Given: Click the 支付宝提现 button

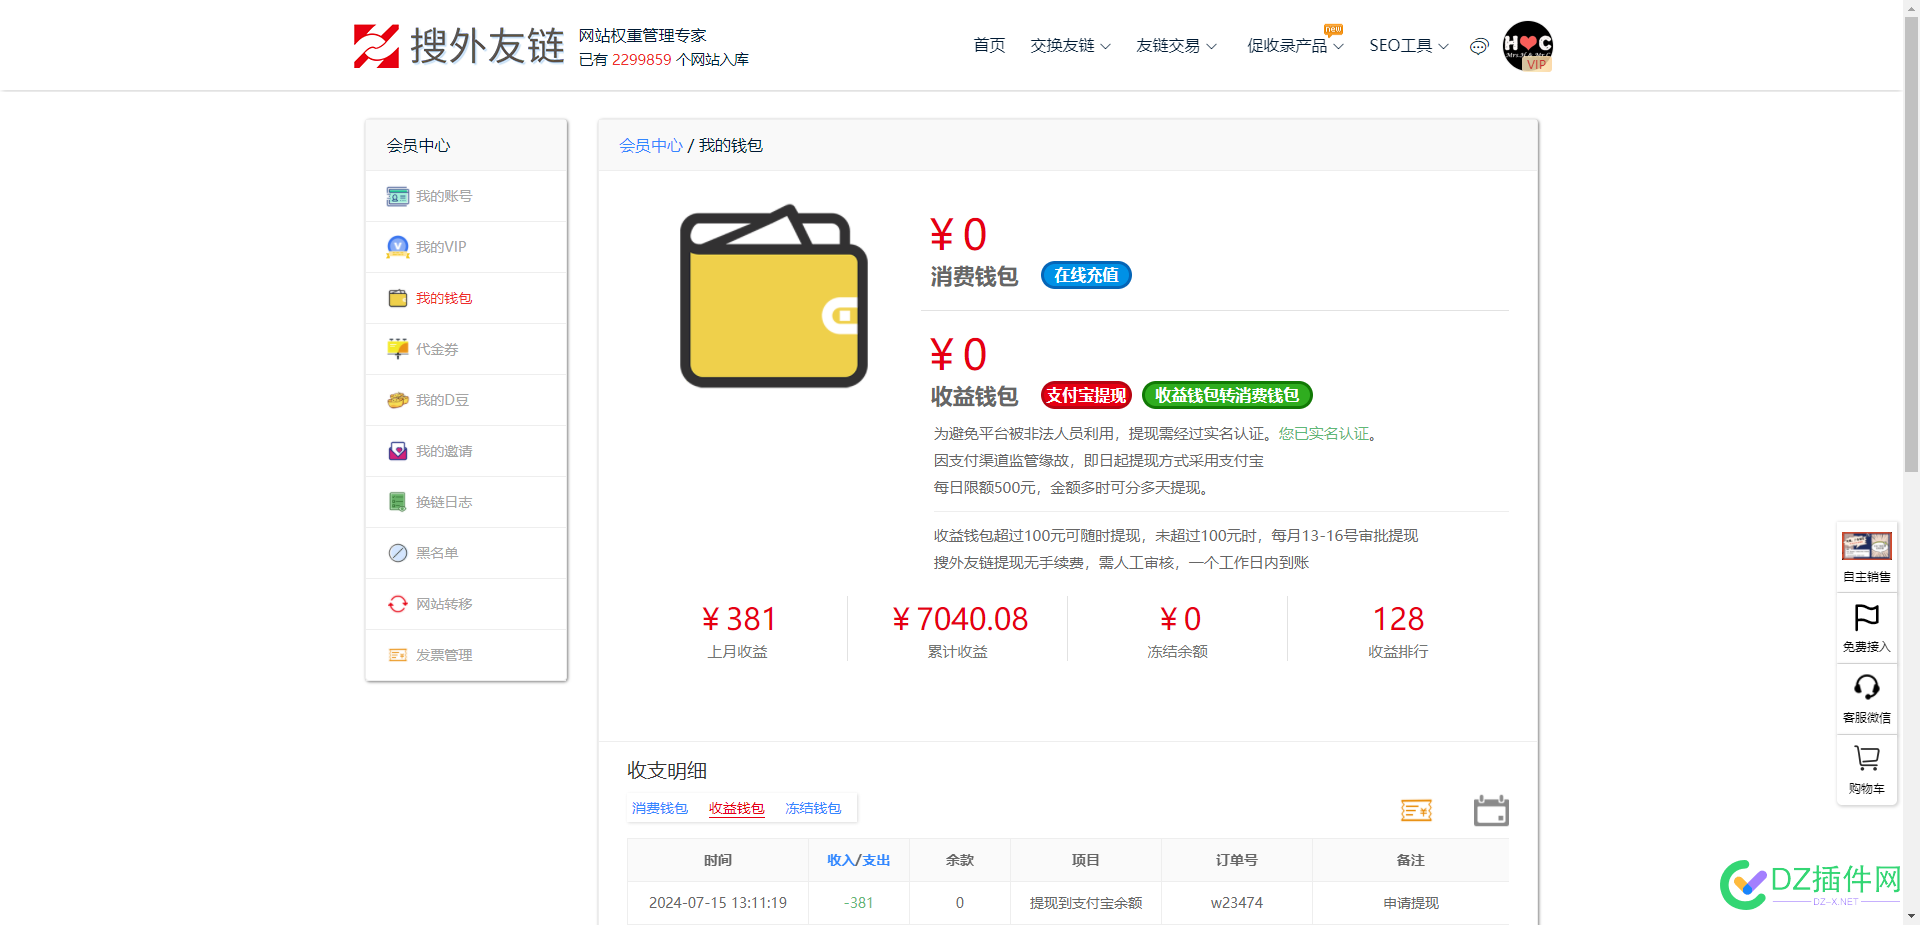Looking at the screenshot, I should click(1086, 395).
